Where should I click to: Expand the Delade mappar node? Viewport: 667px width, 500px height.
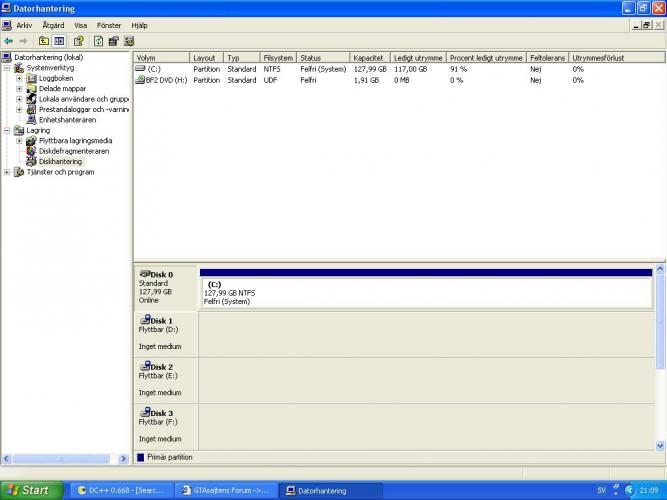[19, 88]
